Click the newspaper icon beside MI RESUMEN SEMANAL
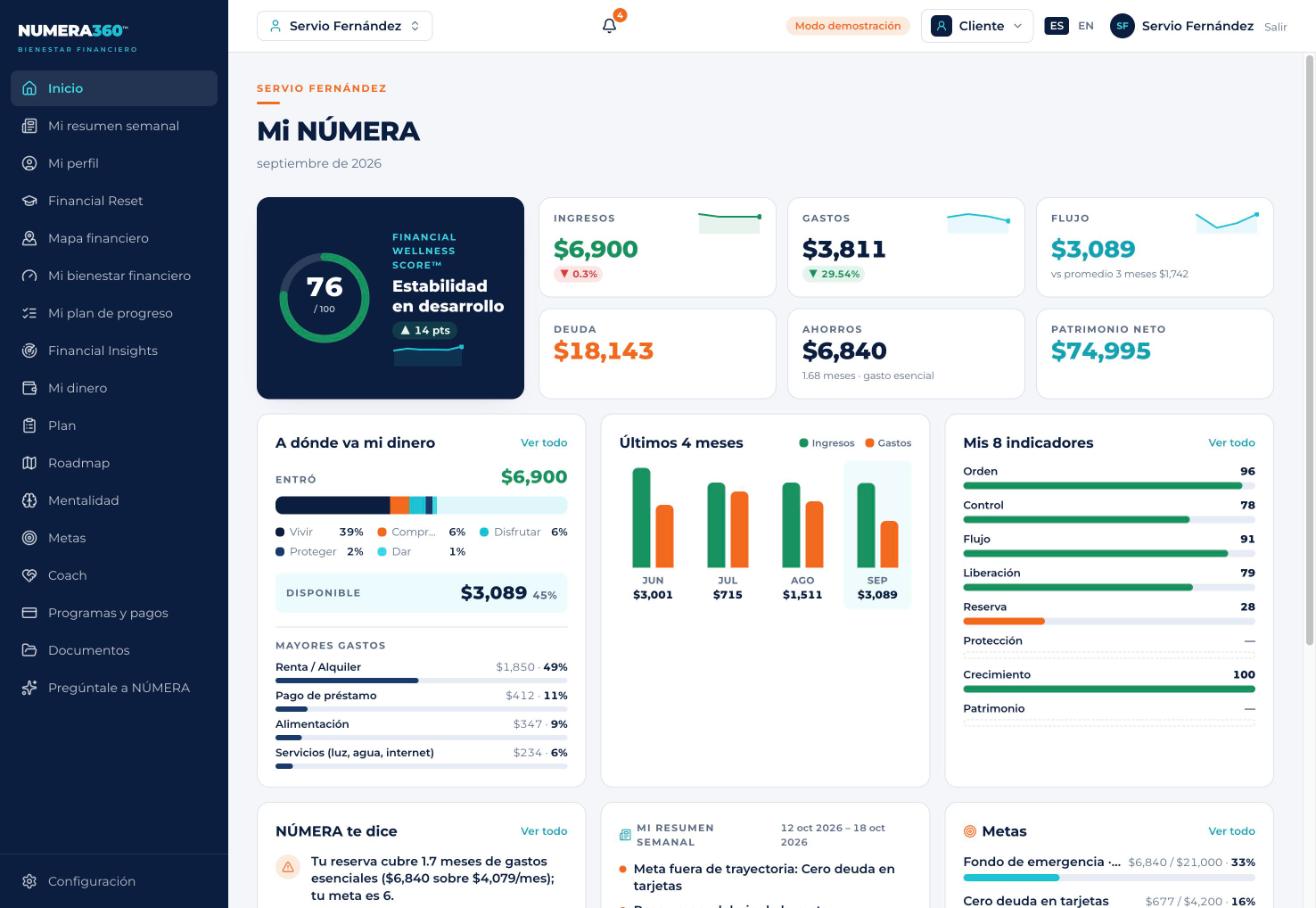The height and width of the screenshot is (908, 1316). [625, 835]
